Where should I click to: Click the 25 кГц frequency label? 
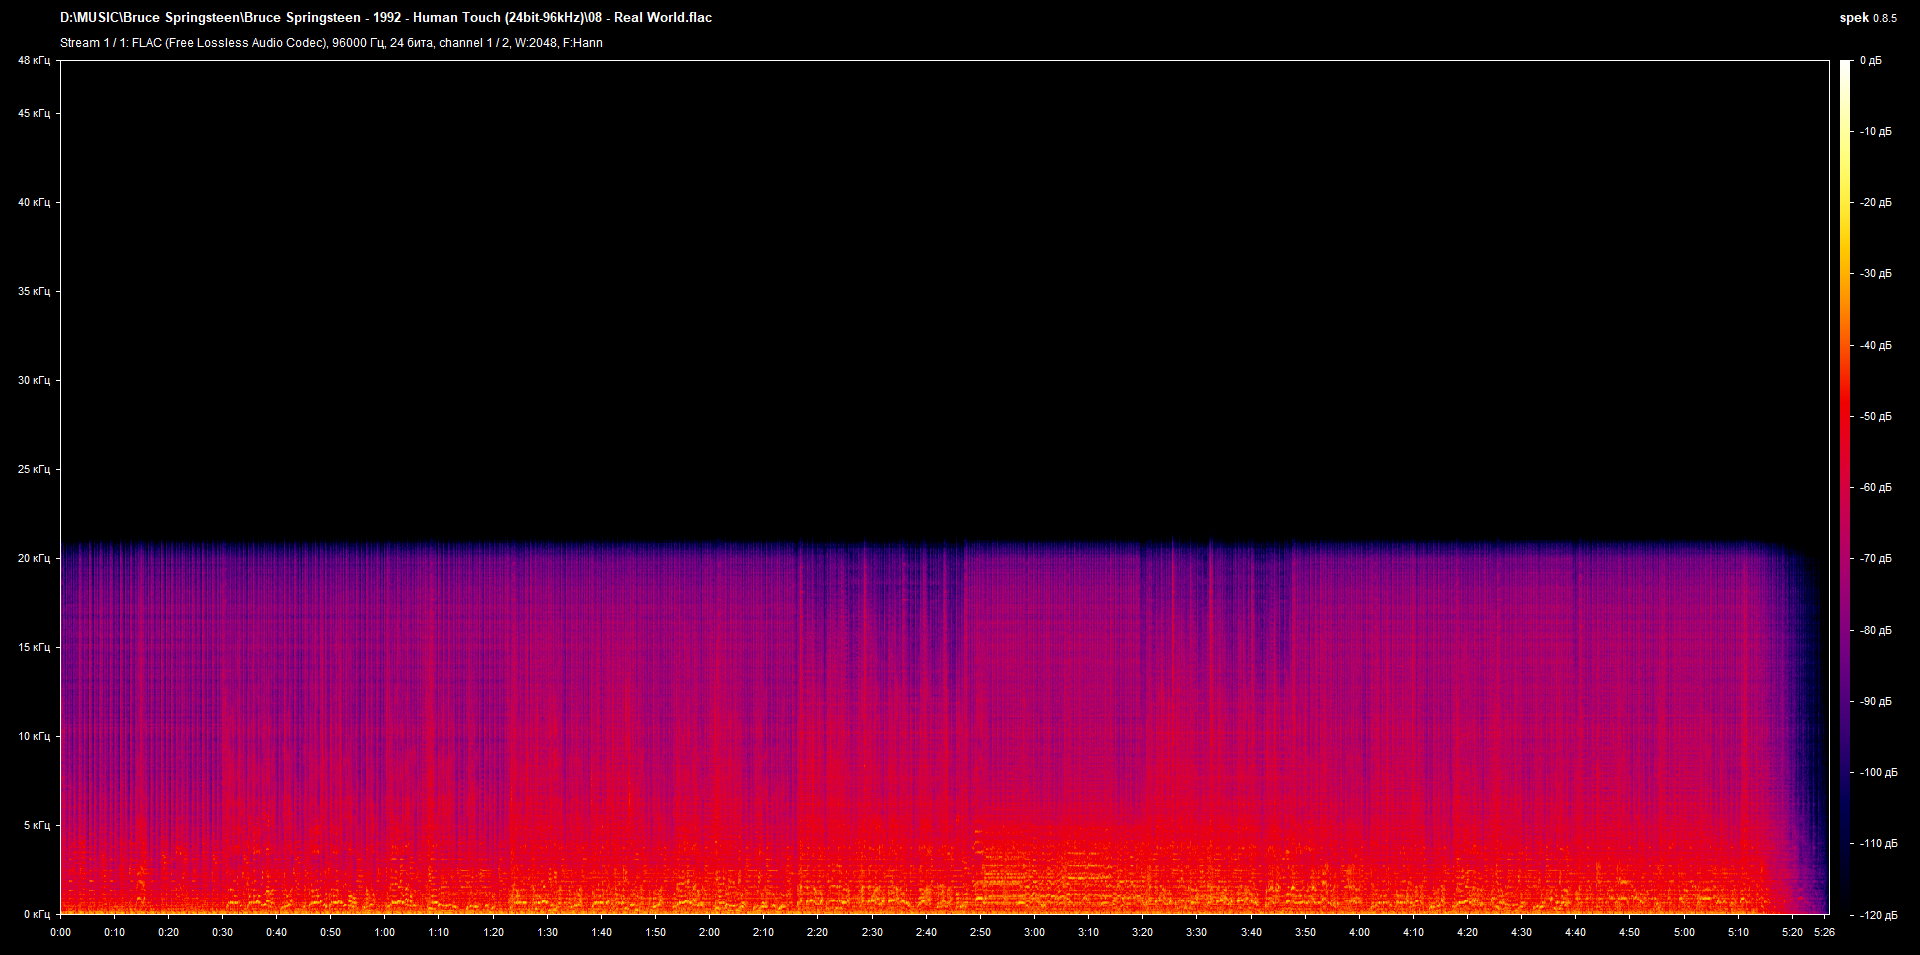click(x=34, y=469)
